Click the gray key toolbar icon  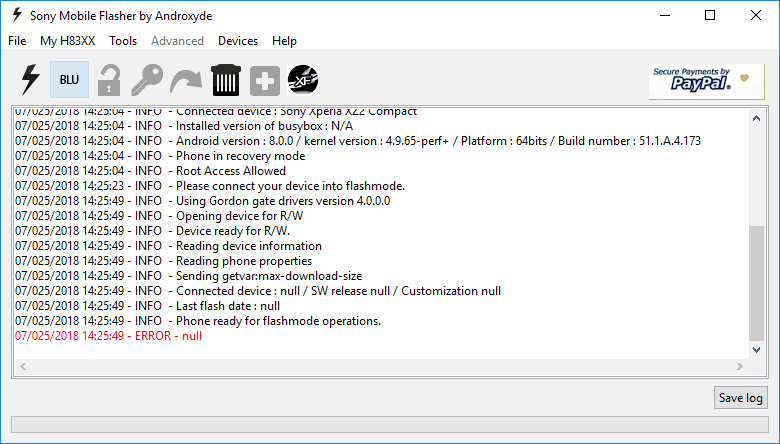click(147, 80)
